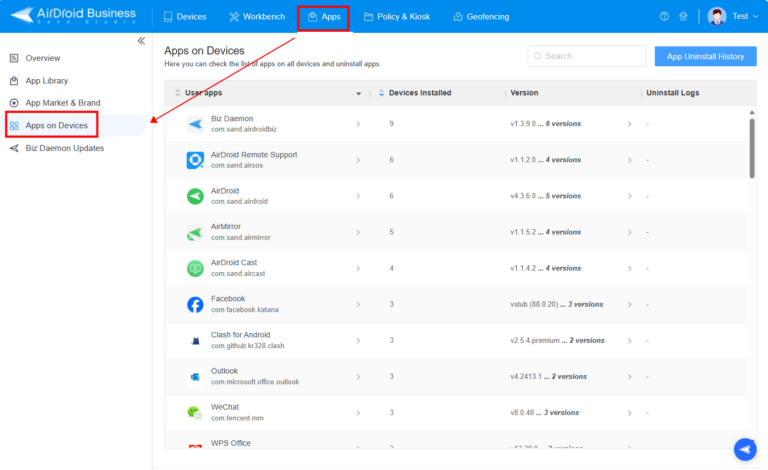768x470 pixels.
Task: Click the App Uninstall History button
Action: pyautogui.click(x=705, y=56)
